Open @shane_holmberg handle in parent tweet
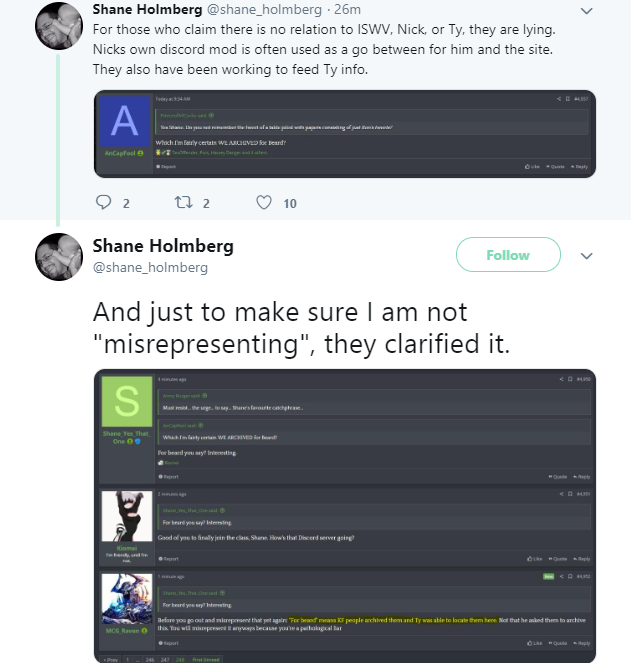The image size is (631, 663). click(264, 9)
